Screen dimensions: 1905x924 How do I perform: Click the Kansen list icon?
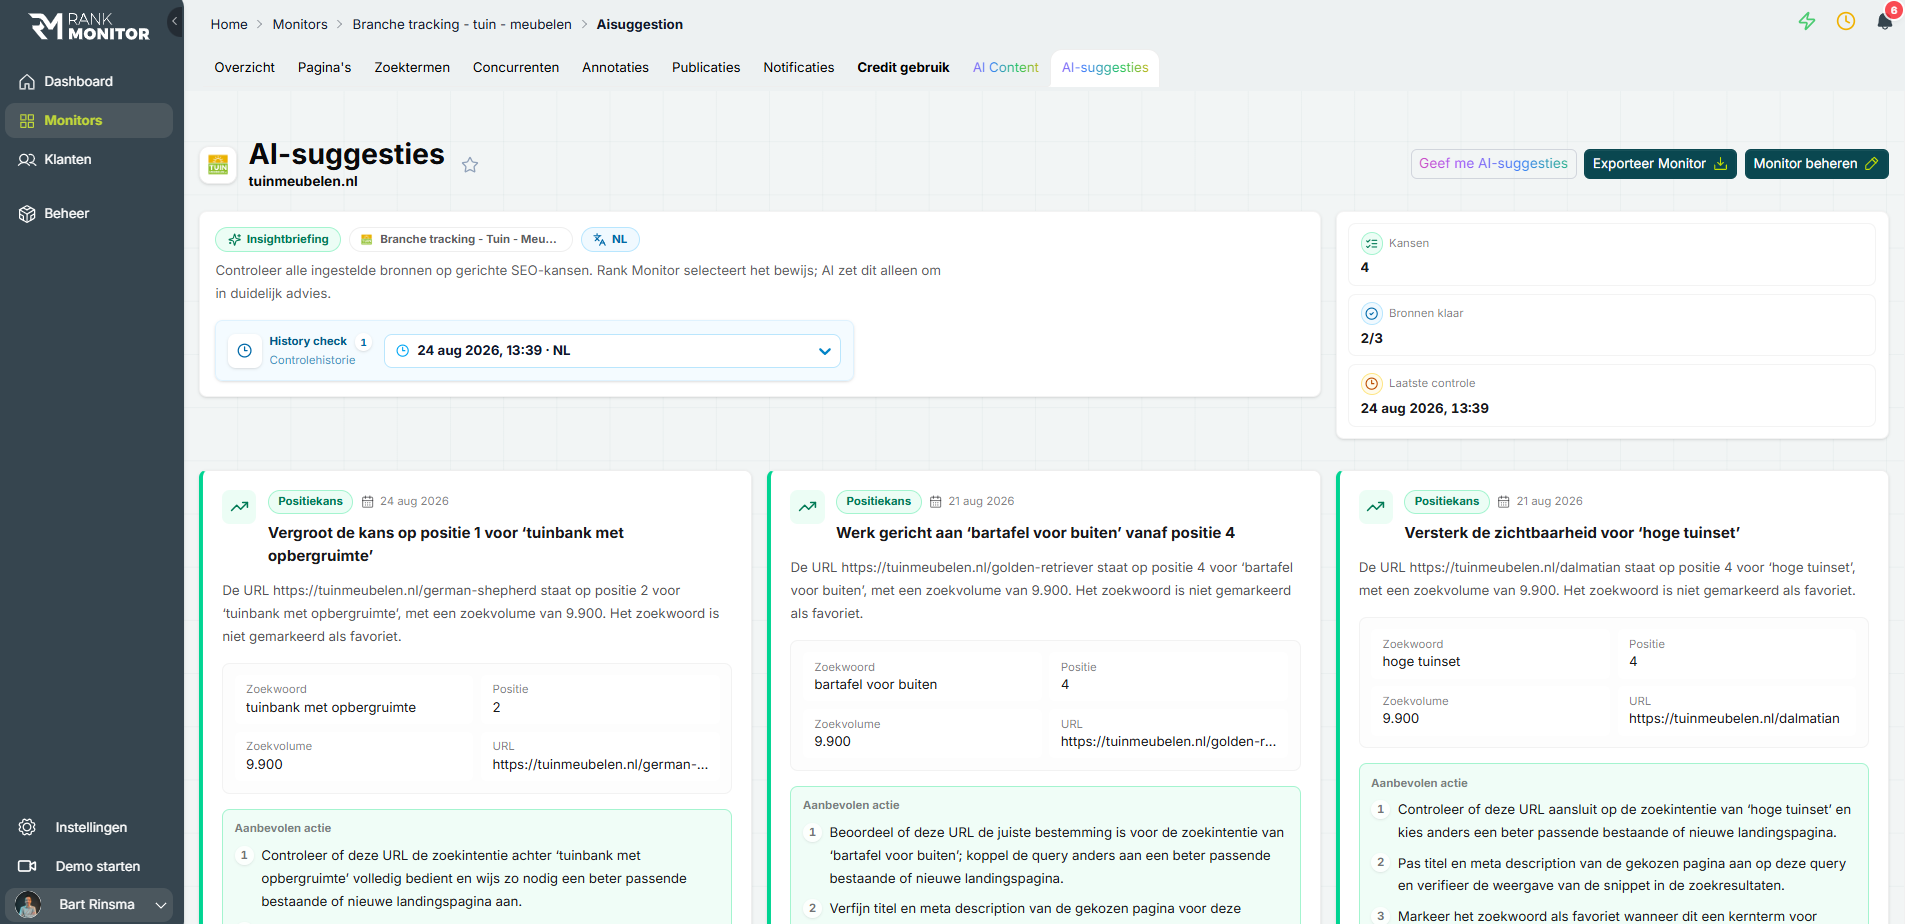[1372, 243]
